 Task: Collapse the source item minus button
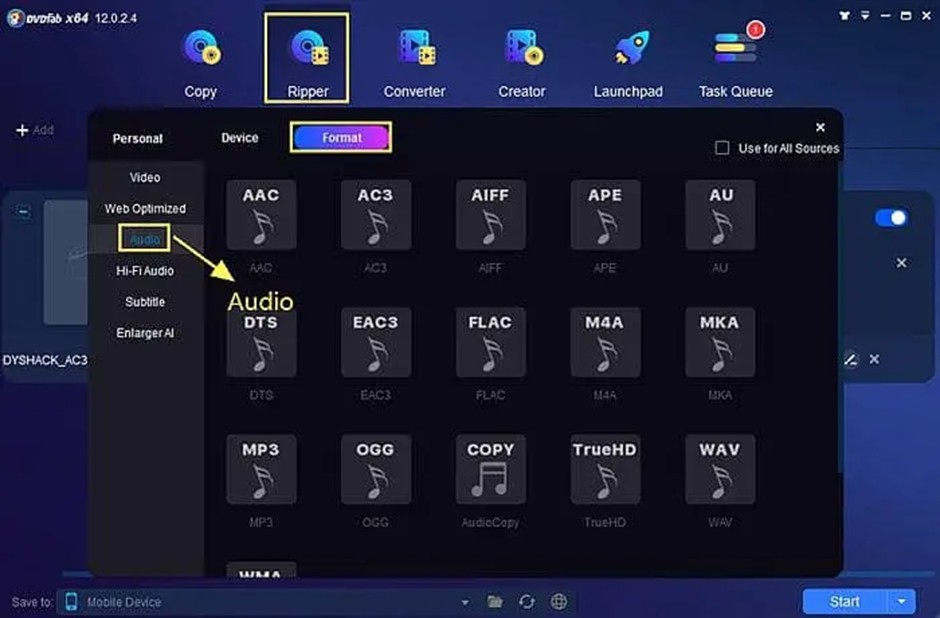click(23, 212)
